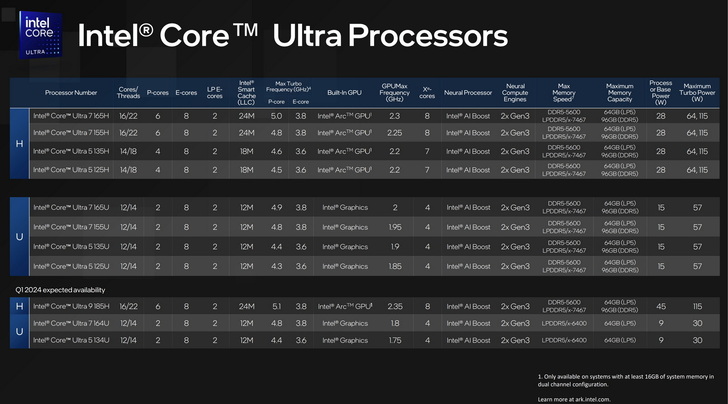728x404 pixels.
Task: Click the Intel Core Ultra 9 185H row name
Action: point(71,306)
